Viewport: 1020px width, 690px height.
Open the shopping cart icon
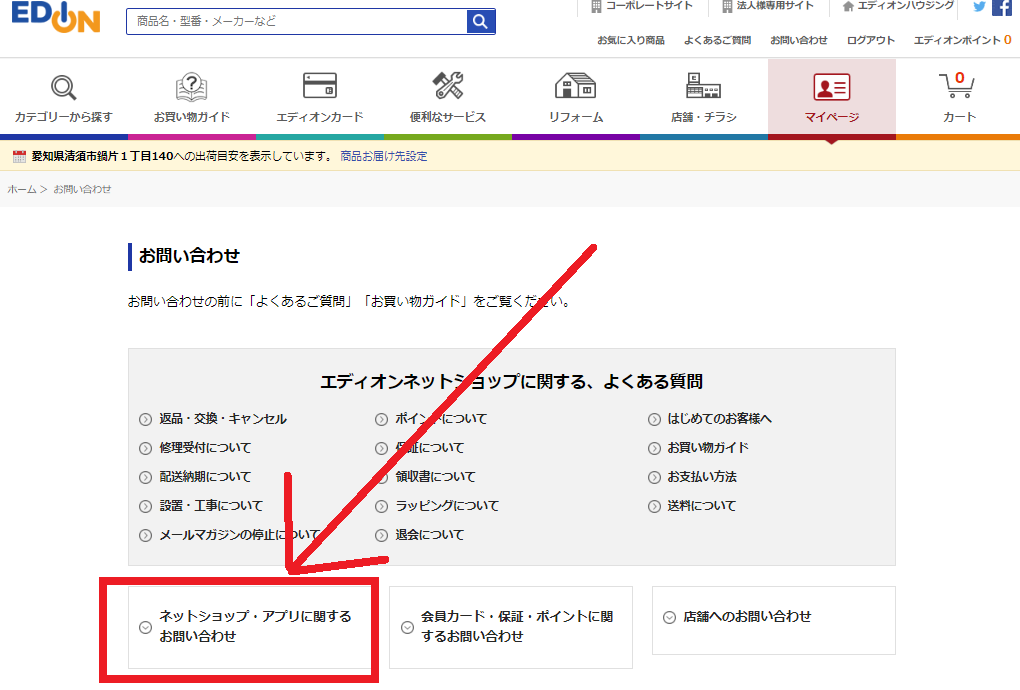point(958,88)
